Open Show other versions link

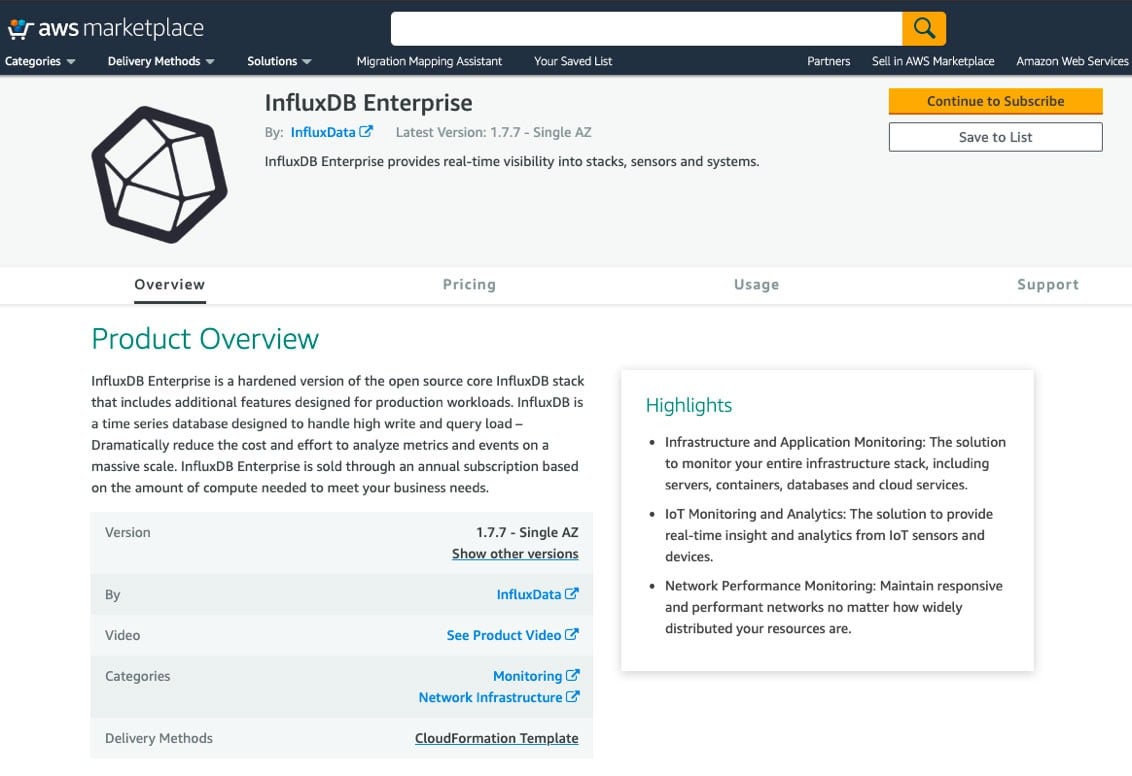[514, 553]
